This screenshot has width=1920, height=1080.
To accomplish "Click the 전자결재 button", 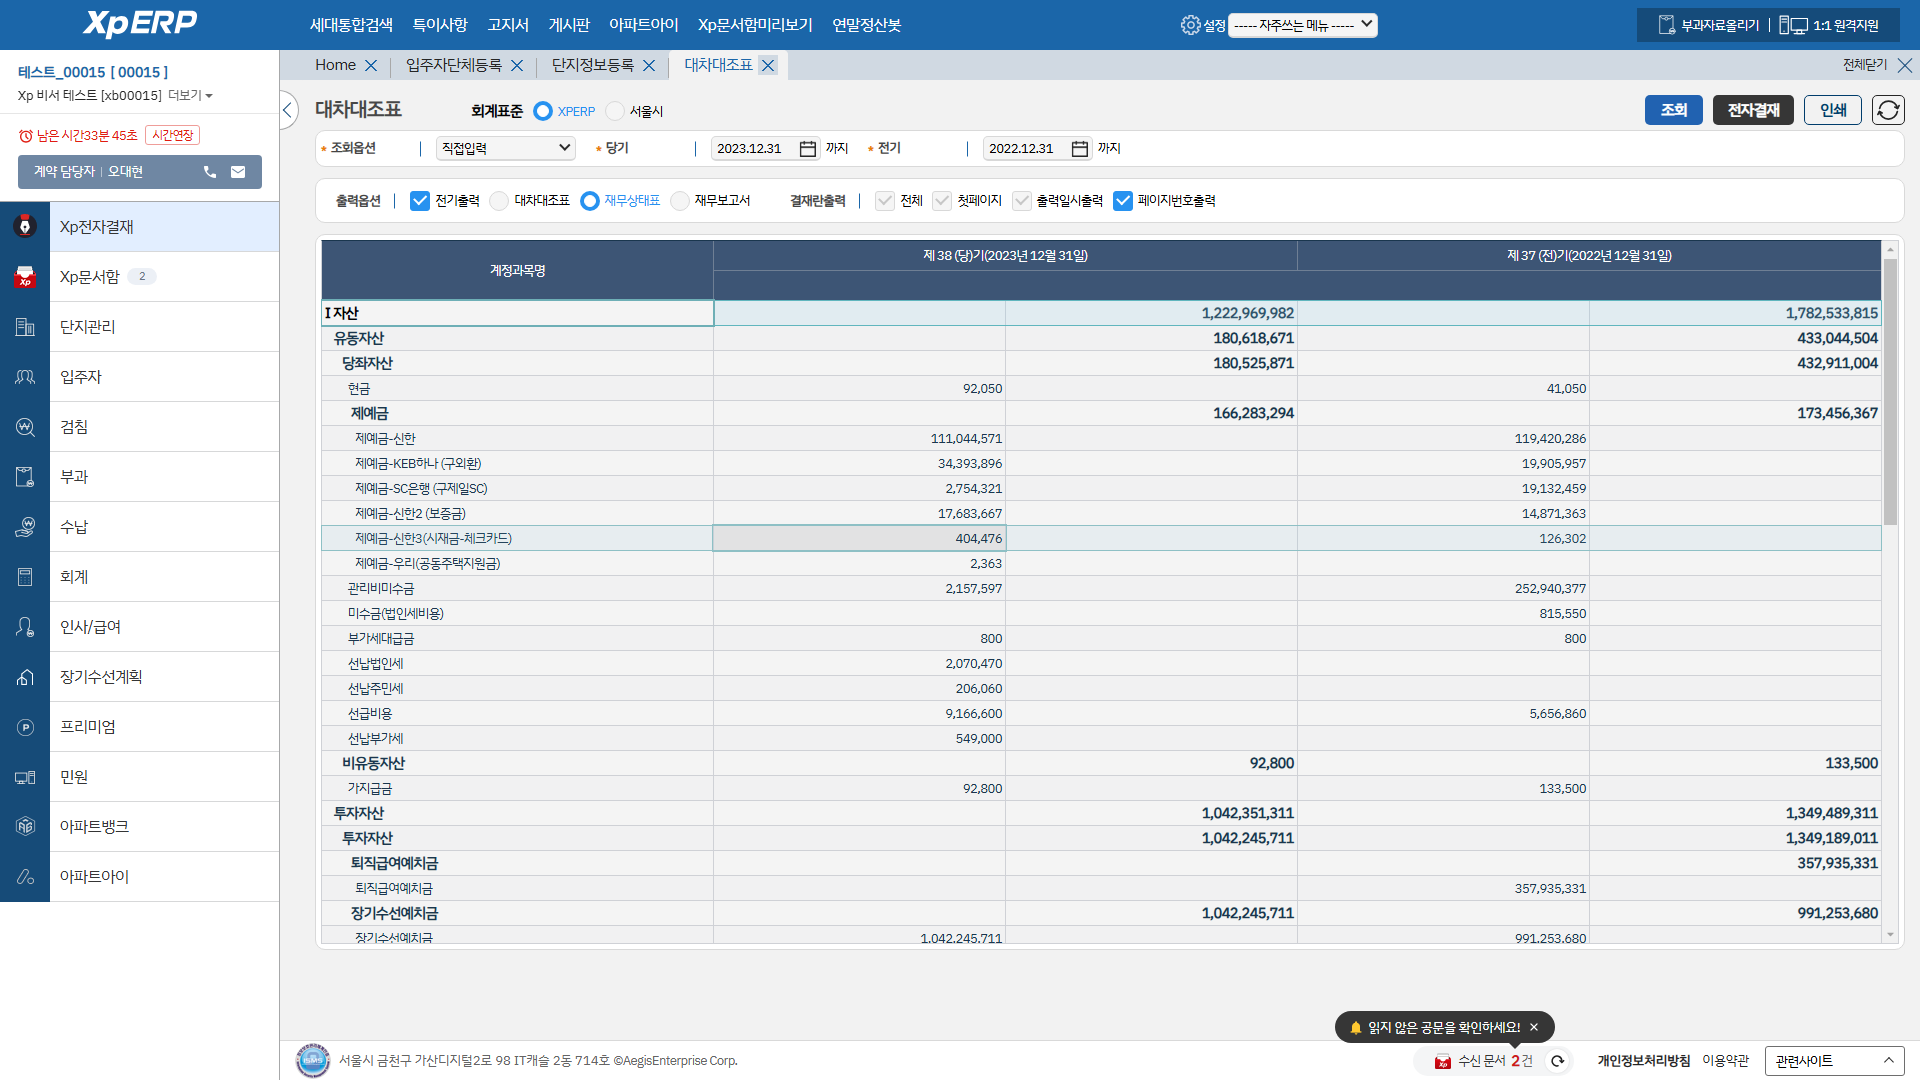I will coord(1753,110).
